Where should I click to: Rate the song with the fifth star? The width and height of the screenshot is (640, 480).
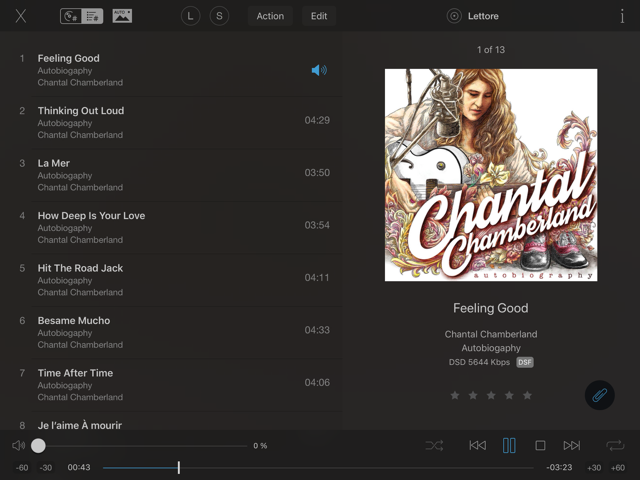coord(527,396)
